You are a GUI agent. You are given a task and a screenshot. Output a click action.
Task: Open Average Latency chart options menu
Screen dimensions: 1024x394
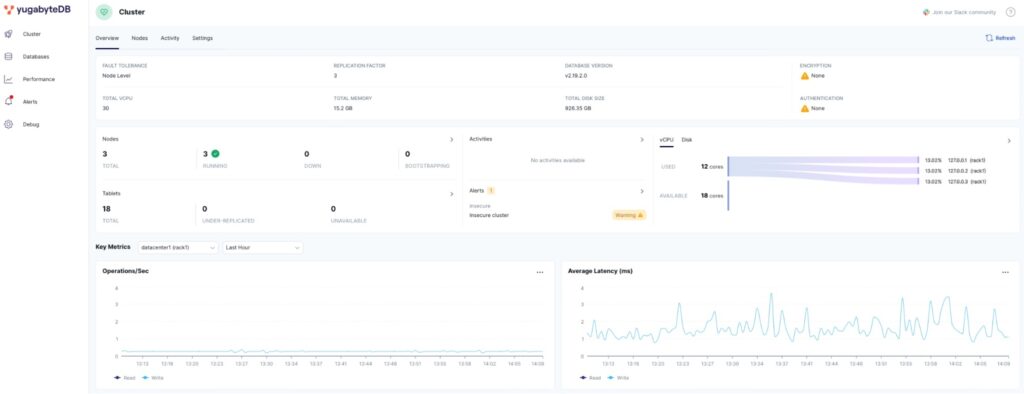tap(1005, 272)
